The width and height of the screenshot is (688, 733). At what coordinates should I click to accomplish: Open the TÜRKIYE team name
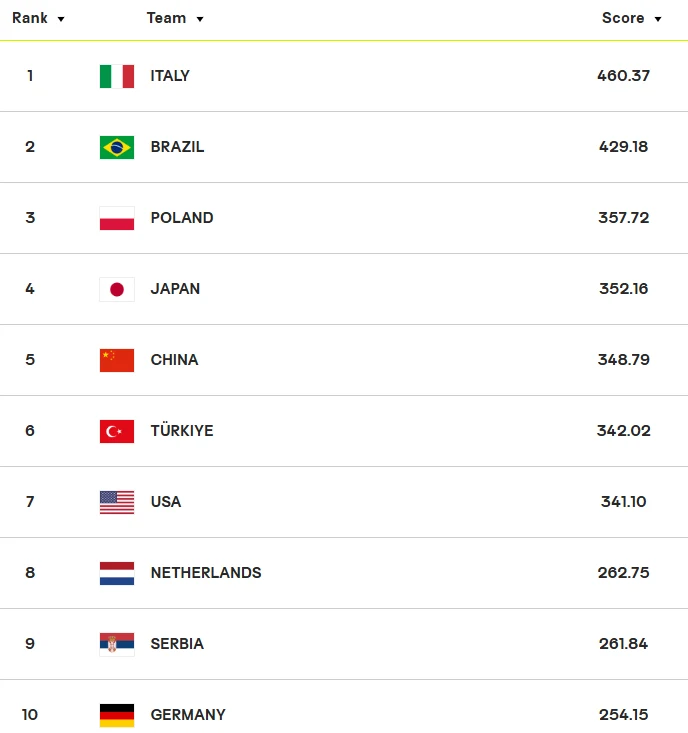pos(182,430)
